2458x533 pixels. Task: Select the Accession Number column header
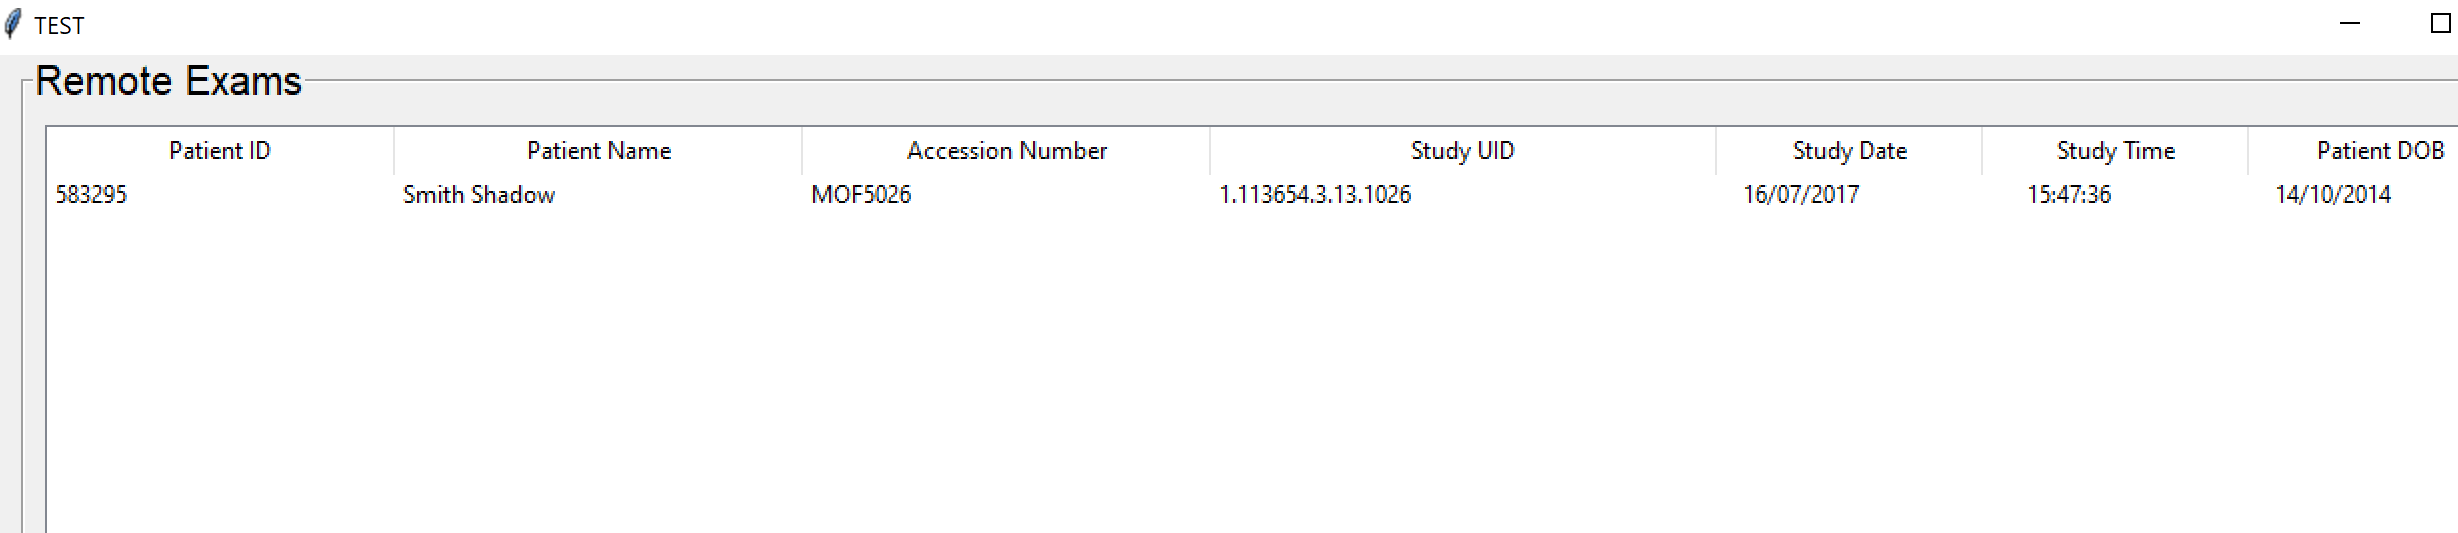click(x=1006, y=151)
